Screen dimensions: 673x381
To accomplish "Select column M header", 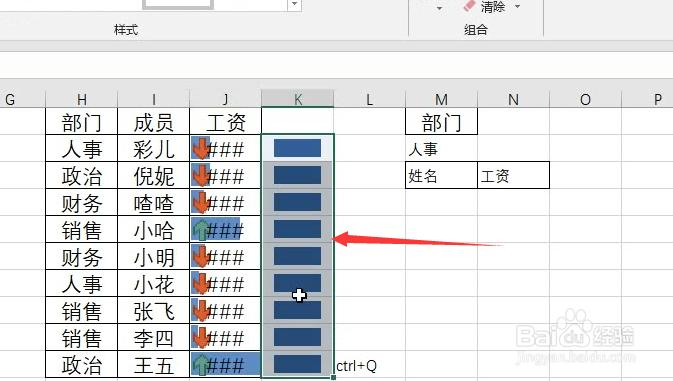I will (441, 100).
